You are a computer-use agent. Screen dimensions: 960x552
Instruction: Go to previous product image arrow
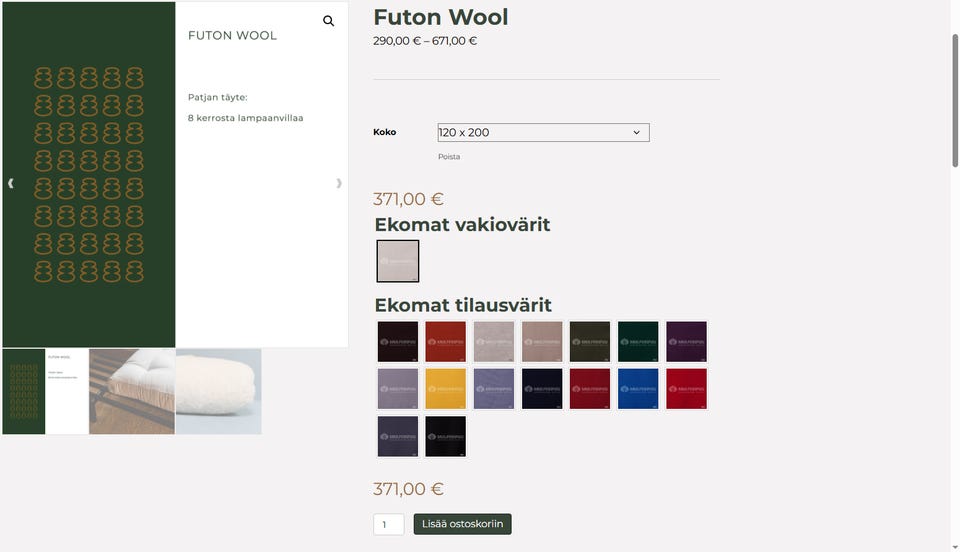click(10, 183)
